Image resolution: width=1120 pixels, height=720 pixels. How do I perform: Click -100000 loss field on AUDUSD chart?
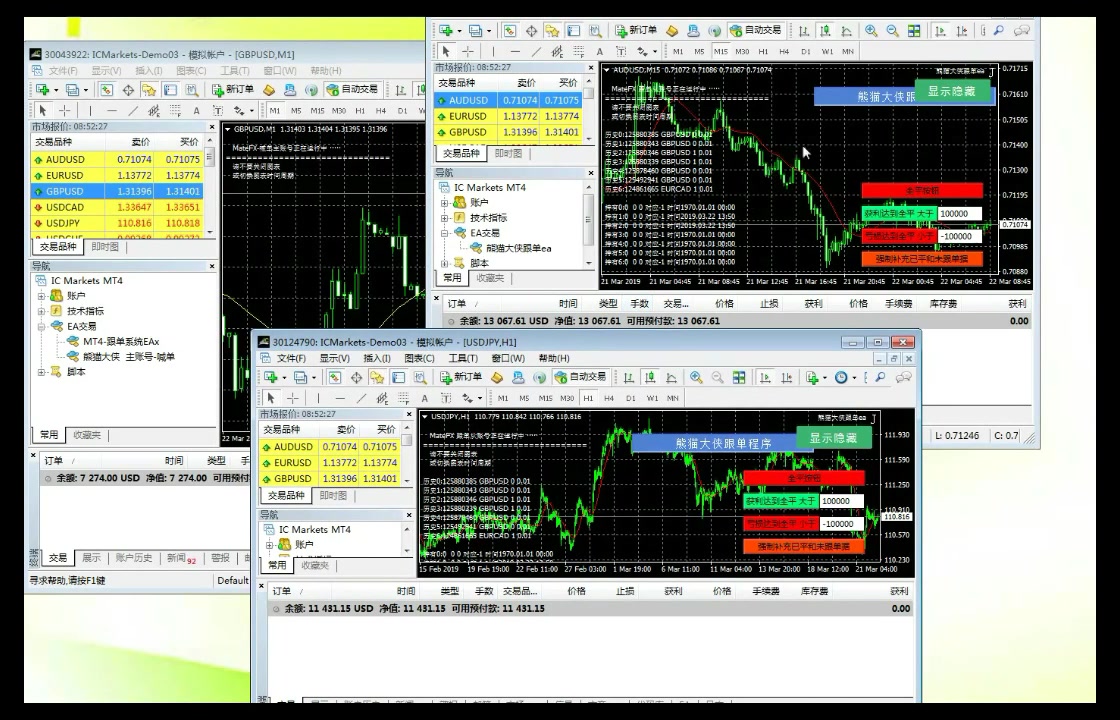point(959,236)
